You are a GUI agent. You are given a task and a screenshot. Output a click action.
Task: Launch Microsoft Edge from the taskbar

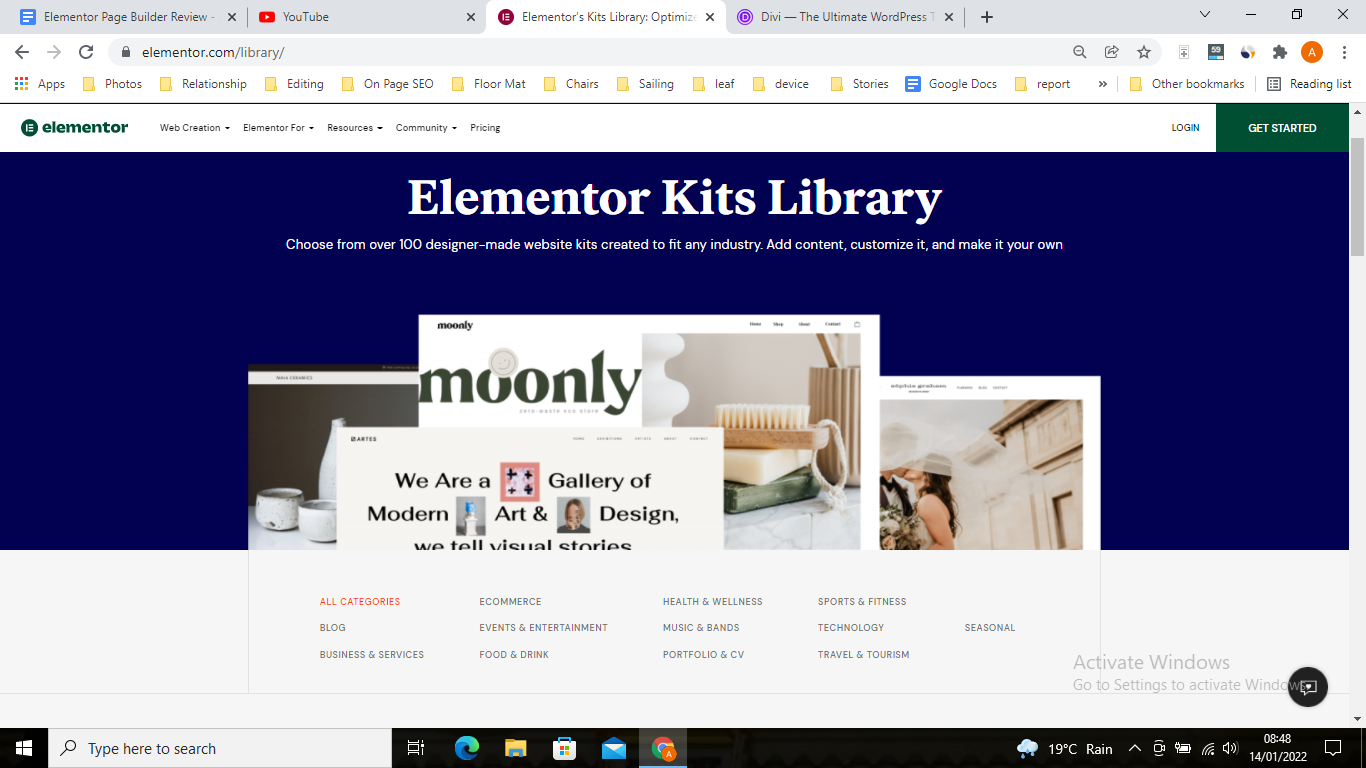click(466, 748)
